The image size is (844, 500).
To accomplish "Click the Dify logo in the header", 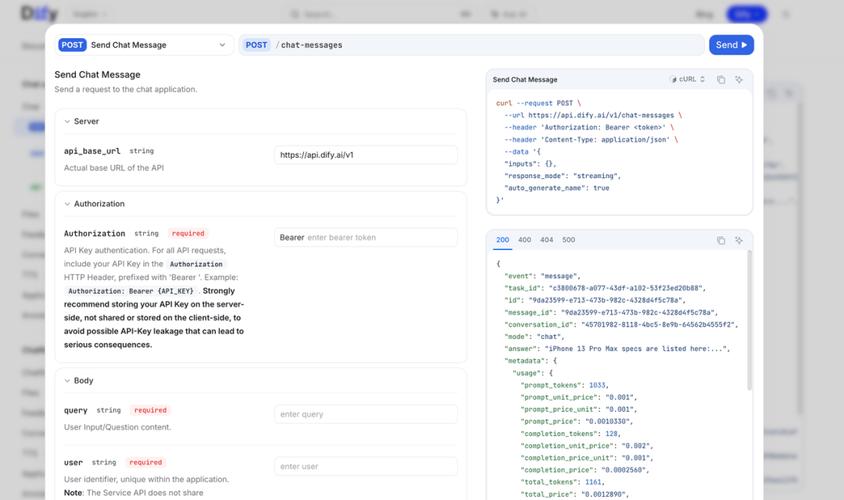I will tap(37, 15).
